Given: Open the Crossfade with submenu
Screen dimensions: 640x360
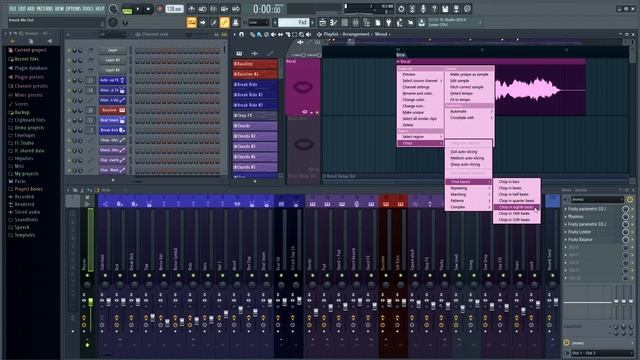Looking at the screenshot, I should click(x=469, y=118).
